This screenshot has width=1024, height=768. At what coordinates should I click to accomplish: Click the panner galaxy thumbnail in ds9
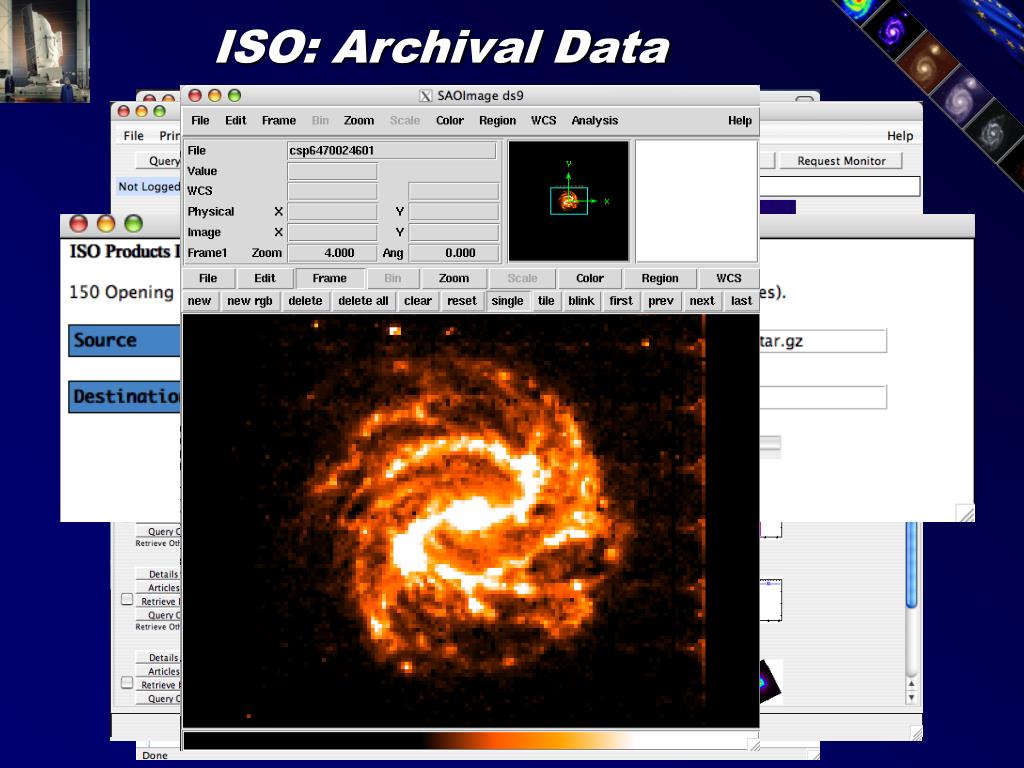click(569, 201)
